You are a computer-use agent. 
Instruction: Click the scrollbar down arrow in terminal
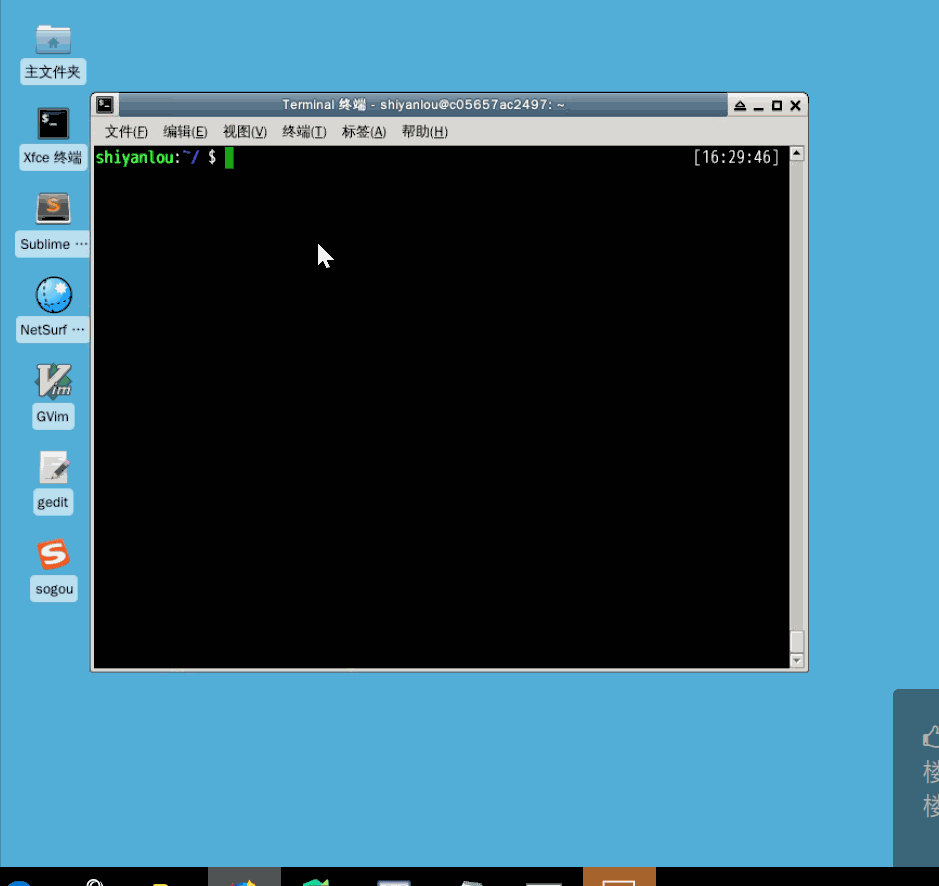coord(796,661)
